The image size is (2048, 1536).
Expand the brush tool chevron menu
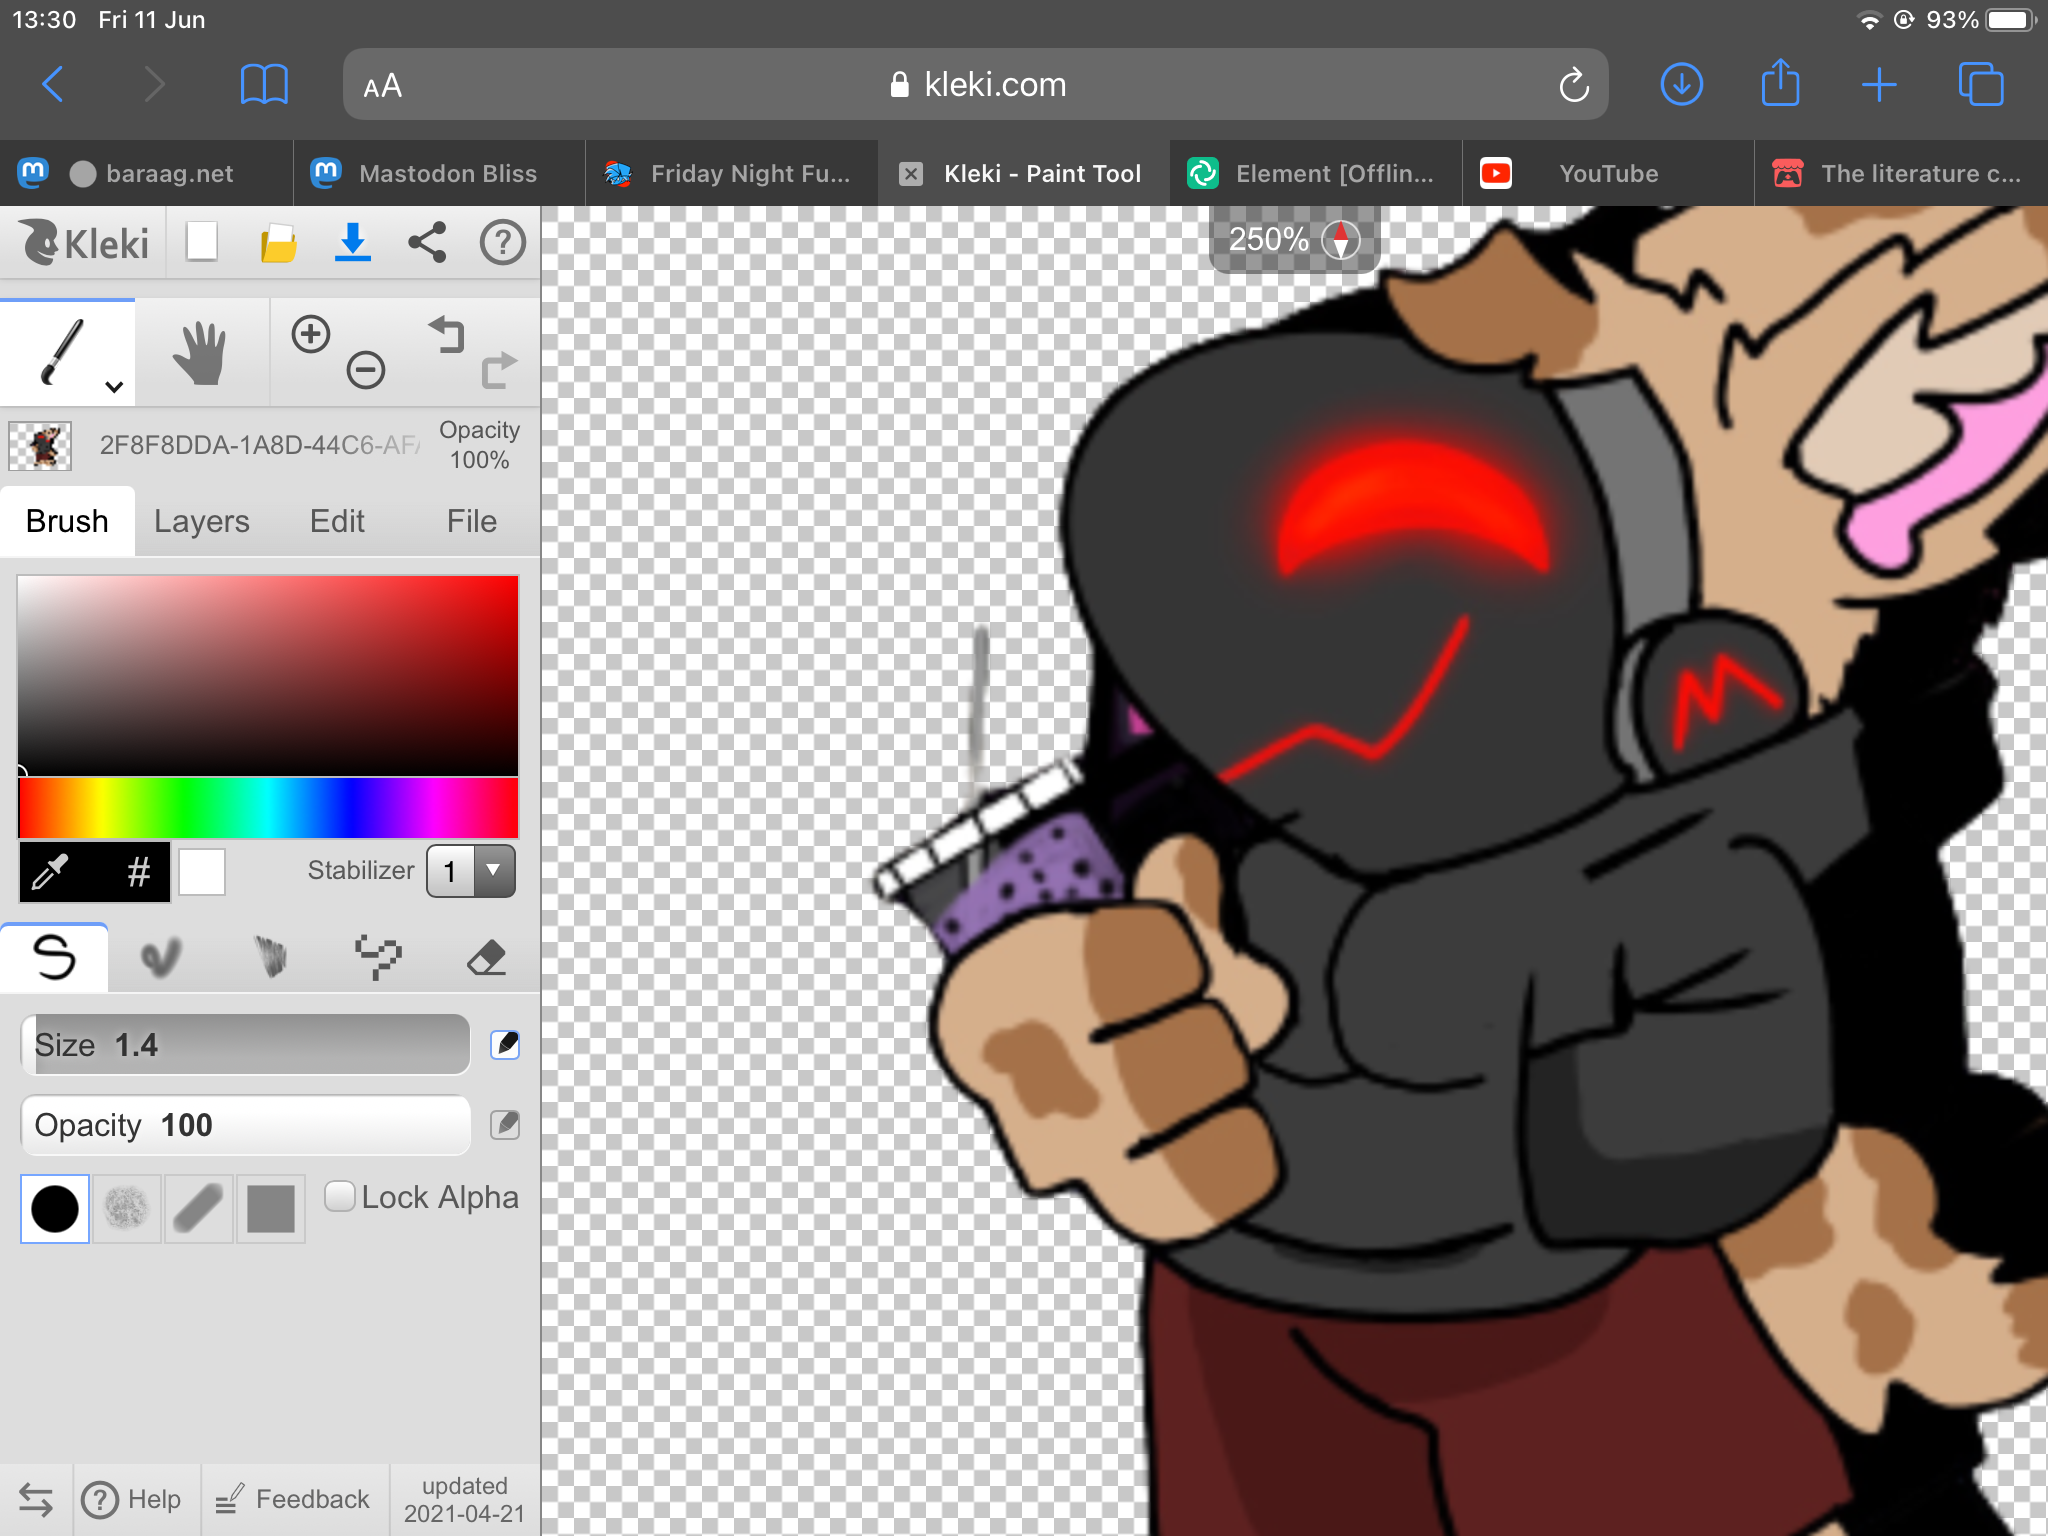[114, 387]
